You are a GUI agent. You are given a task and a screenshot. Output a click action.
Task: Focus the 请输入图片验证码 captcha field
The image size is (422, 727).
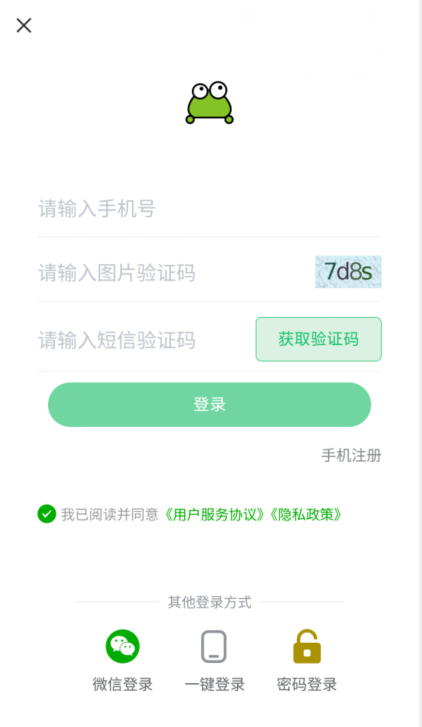[x=175, y=273]
